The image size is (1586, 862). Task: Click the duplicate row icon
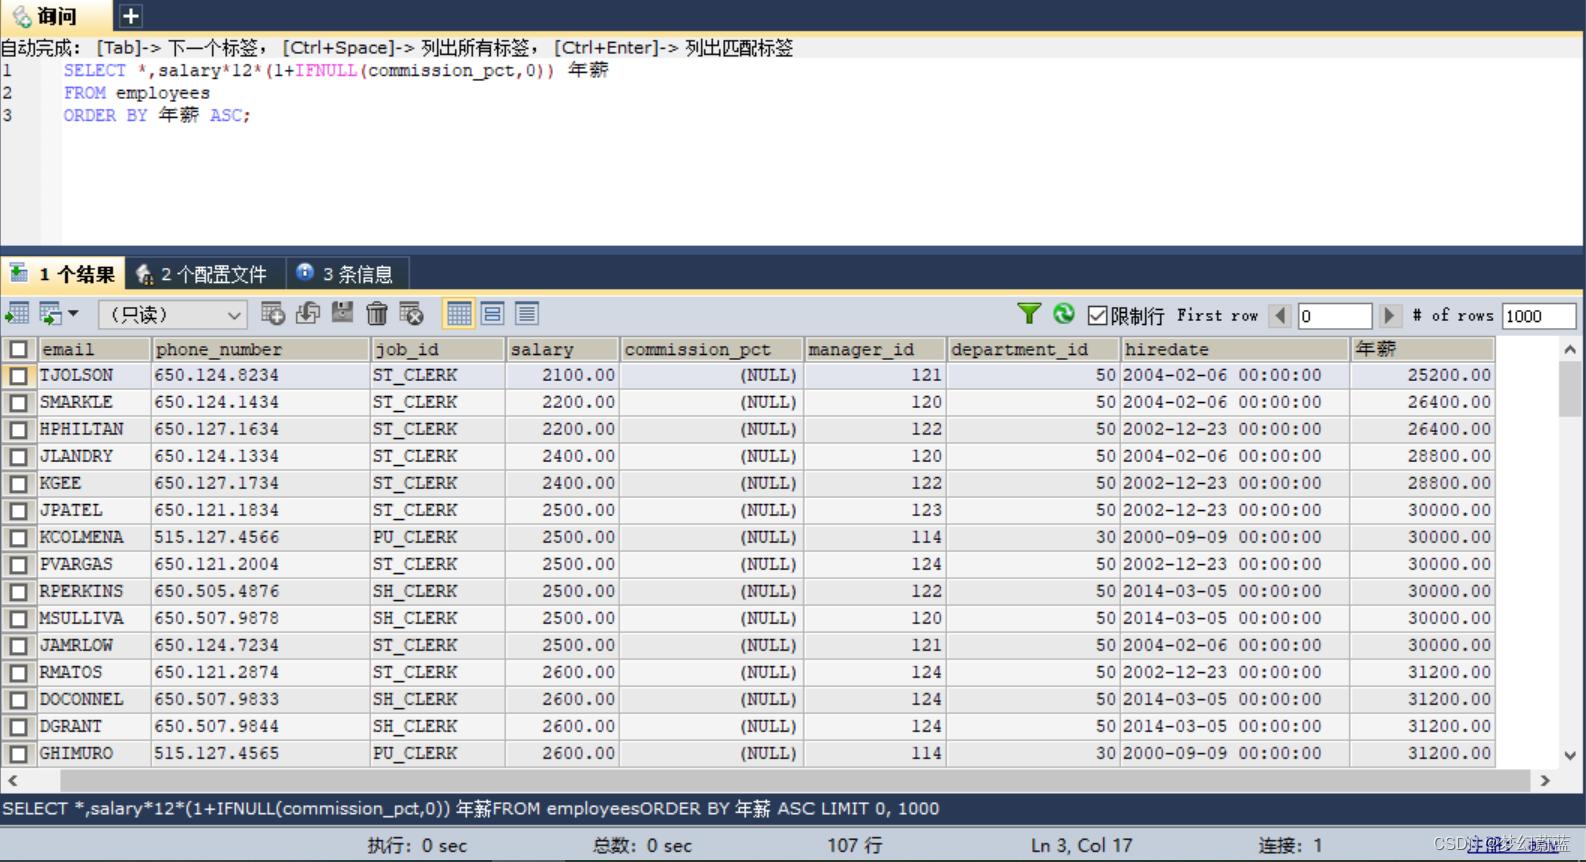[308, 314]
